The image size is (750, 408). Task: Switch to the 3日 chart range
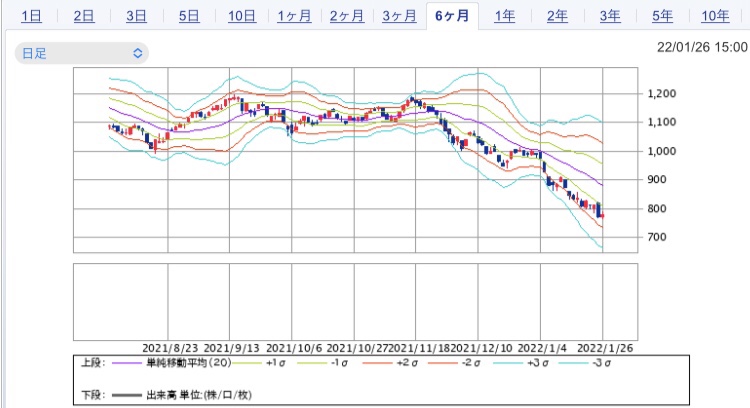click(x=136, y=16)
